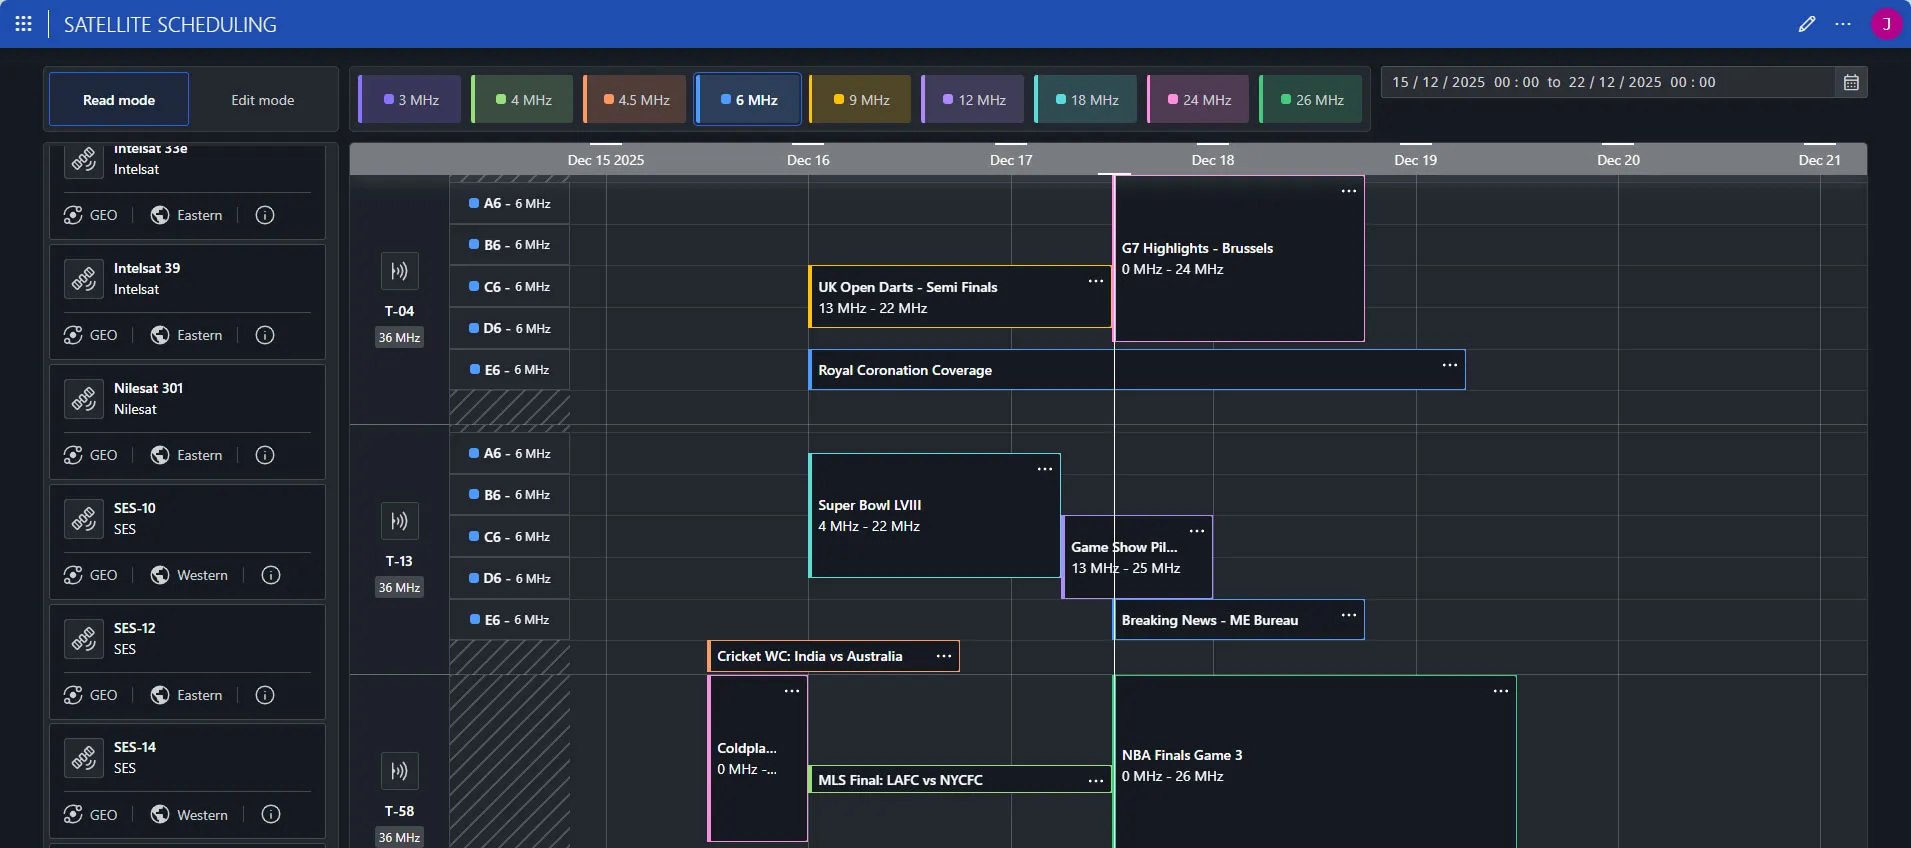Show info for Nilesat 301 satellite
This screenshot has width=1911, height=848.
[265, 455]
